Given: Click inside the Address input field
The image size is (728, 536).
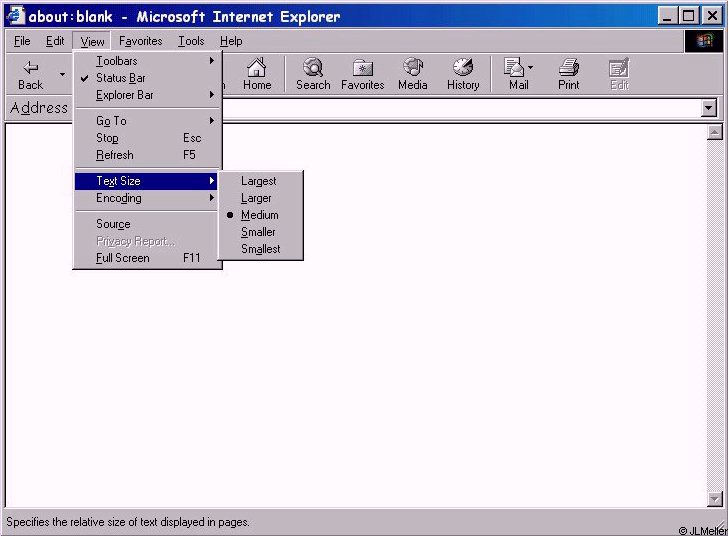Looking at the screenshot, I should (x=462, y=108).
